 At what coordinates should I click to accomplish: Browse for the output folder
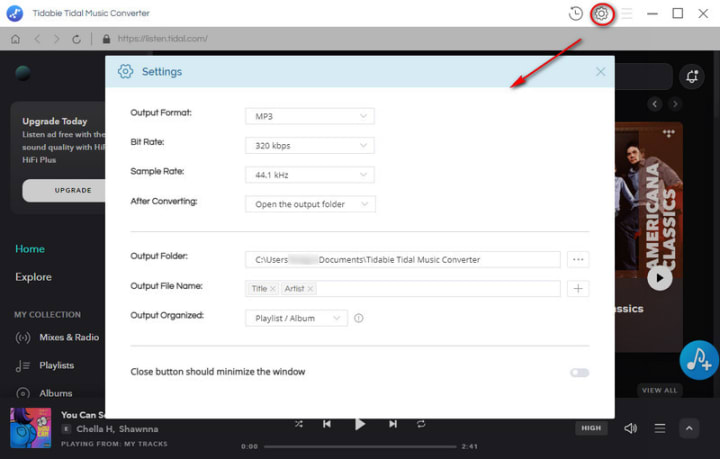[578, 259]
